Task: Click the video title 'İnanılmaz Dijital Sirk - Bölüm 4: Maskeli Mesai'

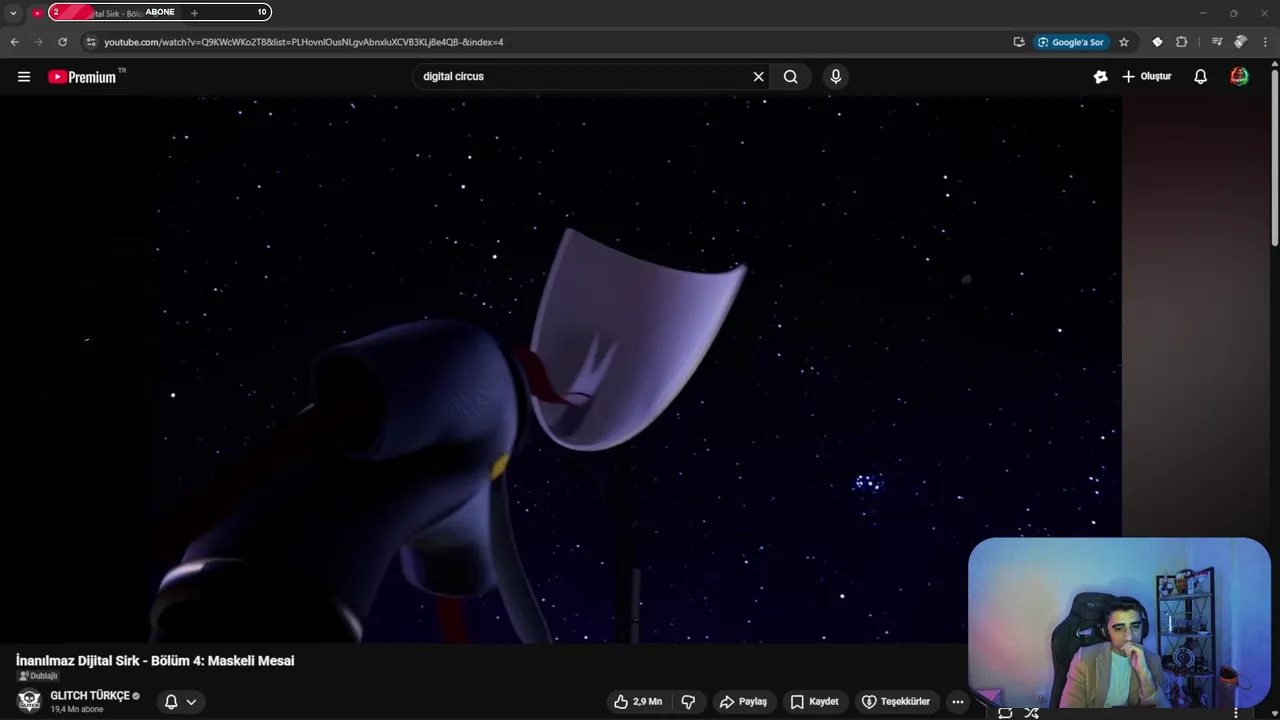Action: [x=155, y=661]
